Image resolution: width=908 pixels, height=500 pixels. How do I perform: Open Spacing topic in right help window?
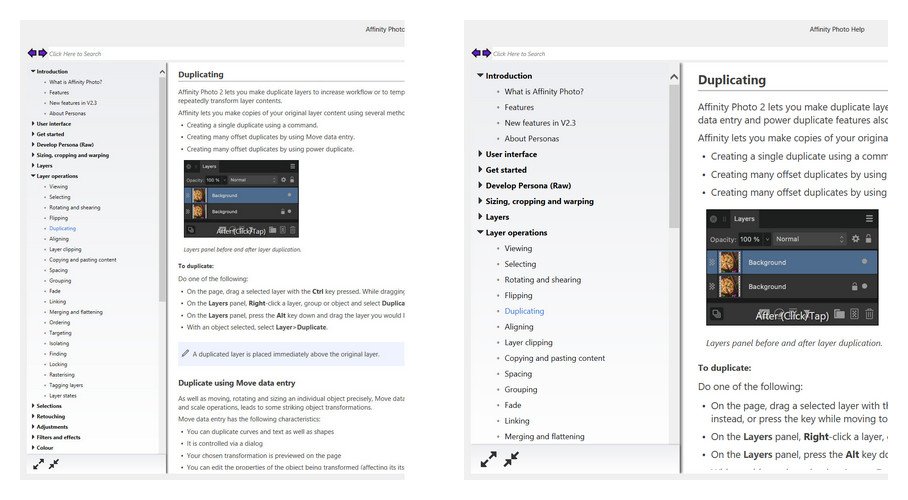pos(518,374)
